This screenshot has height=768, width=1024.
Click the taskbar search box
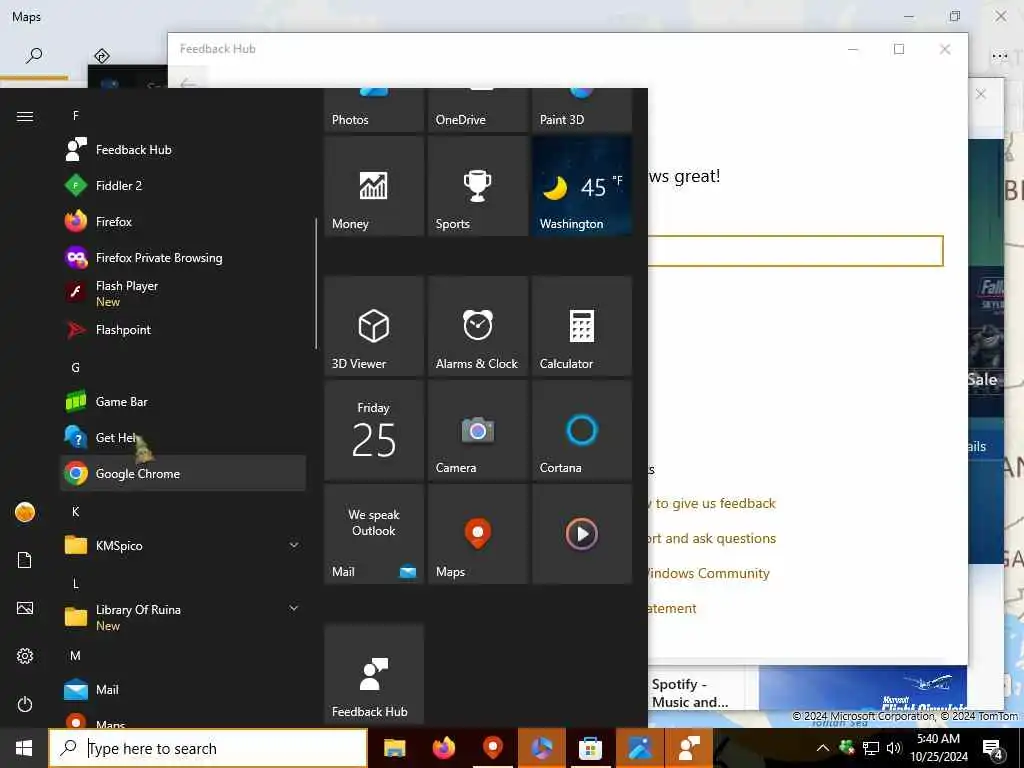tap(208, 748)
